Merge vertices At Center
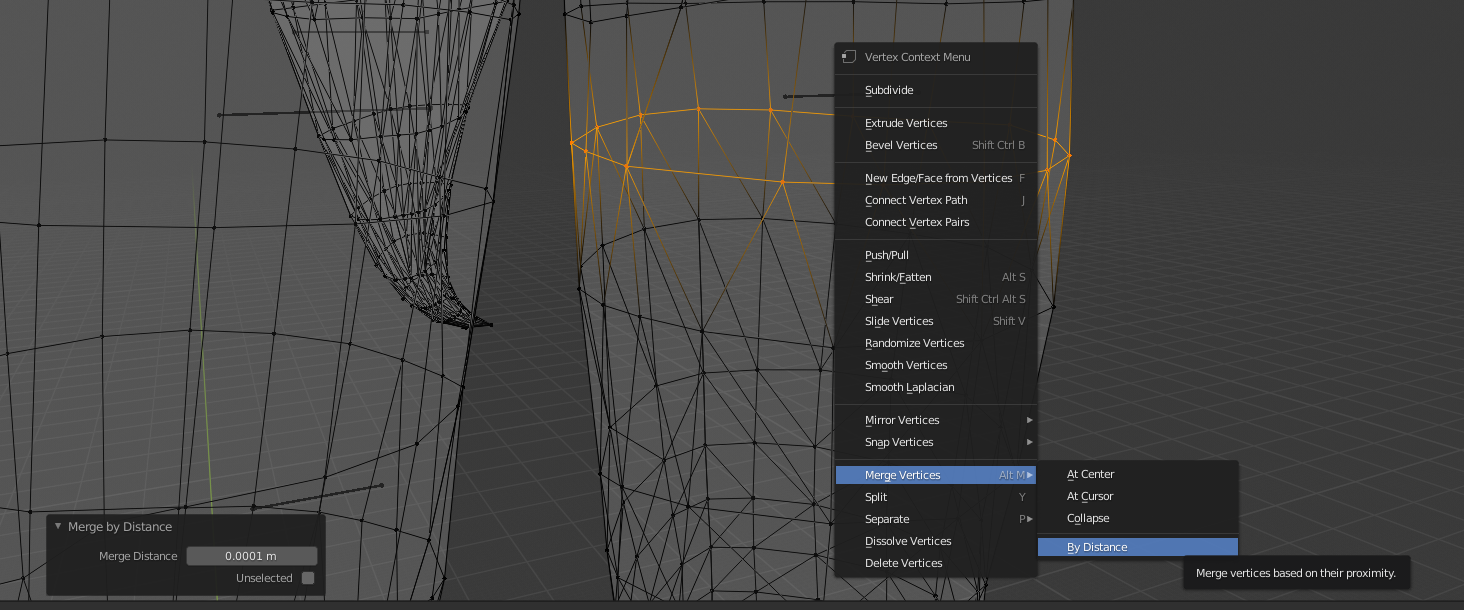The width and height of the screenshot is (1464, 610). (1138, 474)
